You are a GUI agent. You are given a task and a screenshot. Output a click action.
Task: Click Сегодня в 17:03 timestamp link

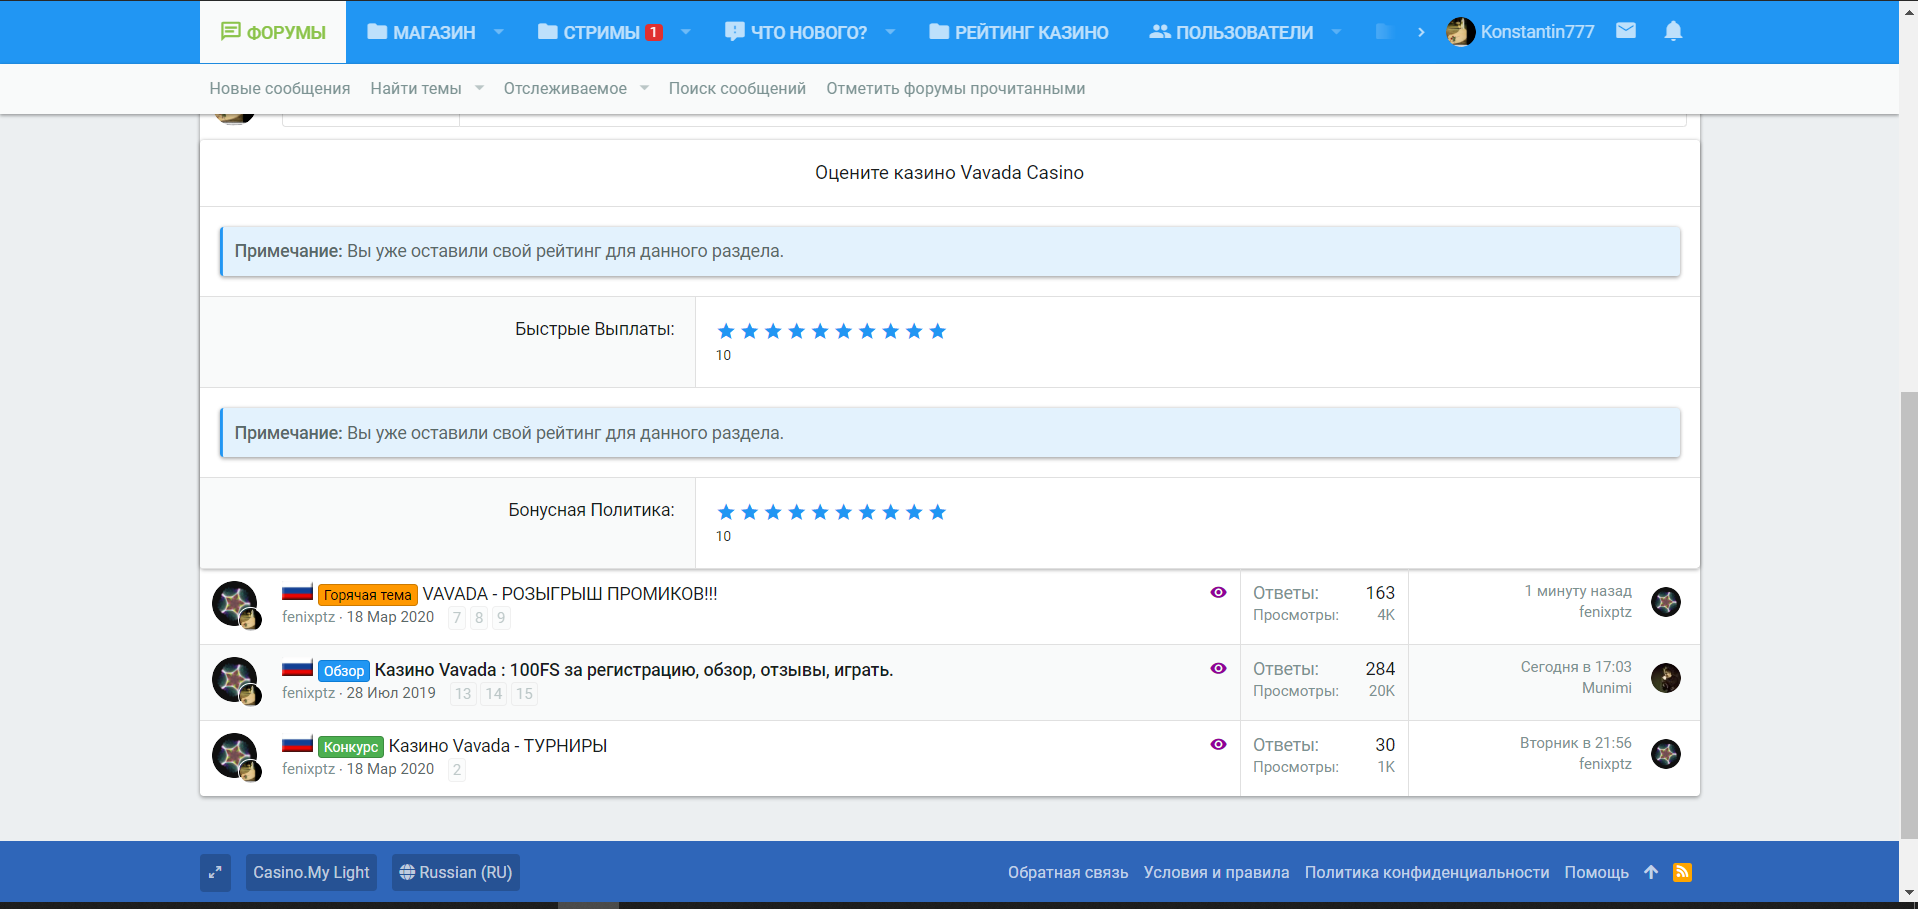1576,667
